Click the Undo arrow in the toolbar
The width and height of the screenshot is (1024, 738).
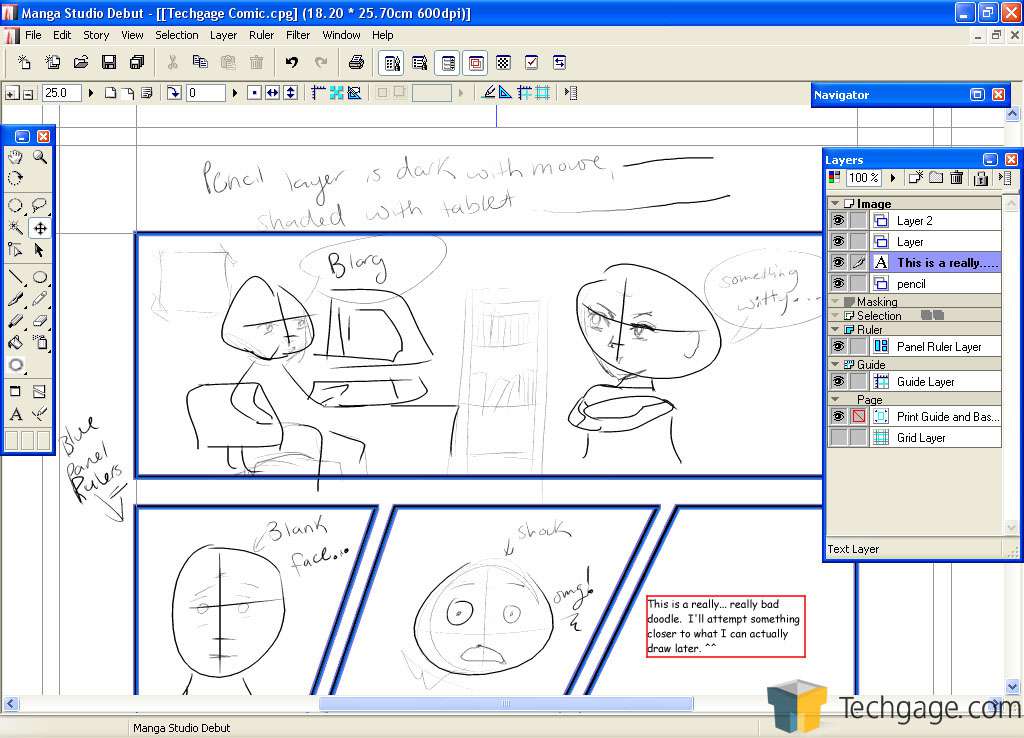tap(292, 62)
